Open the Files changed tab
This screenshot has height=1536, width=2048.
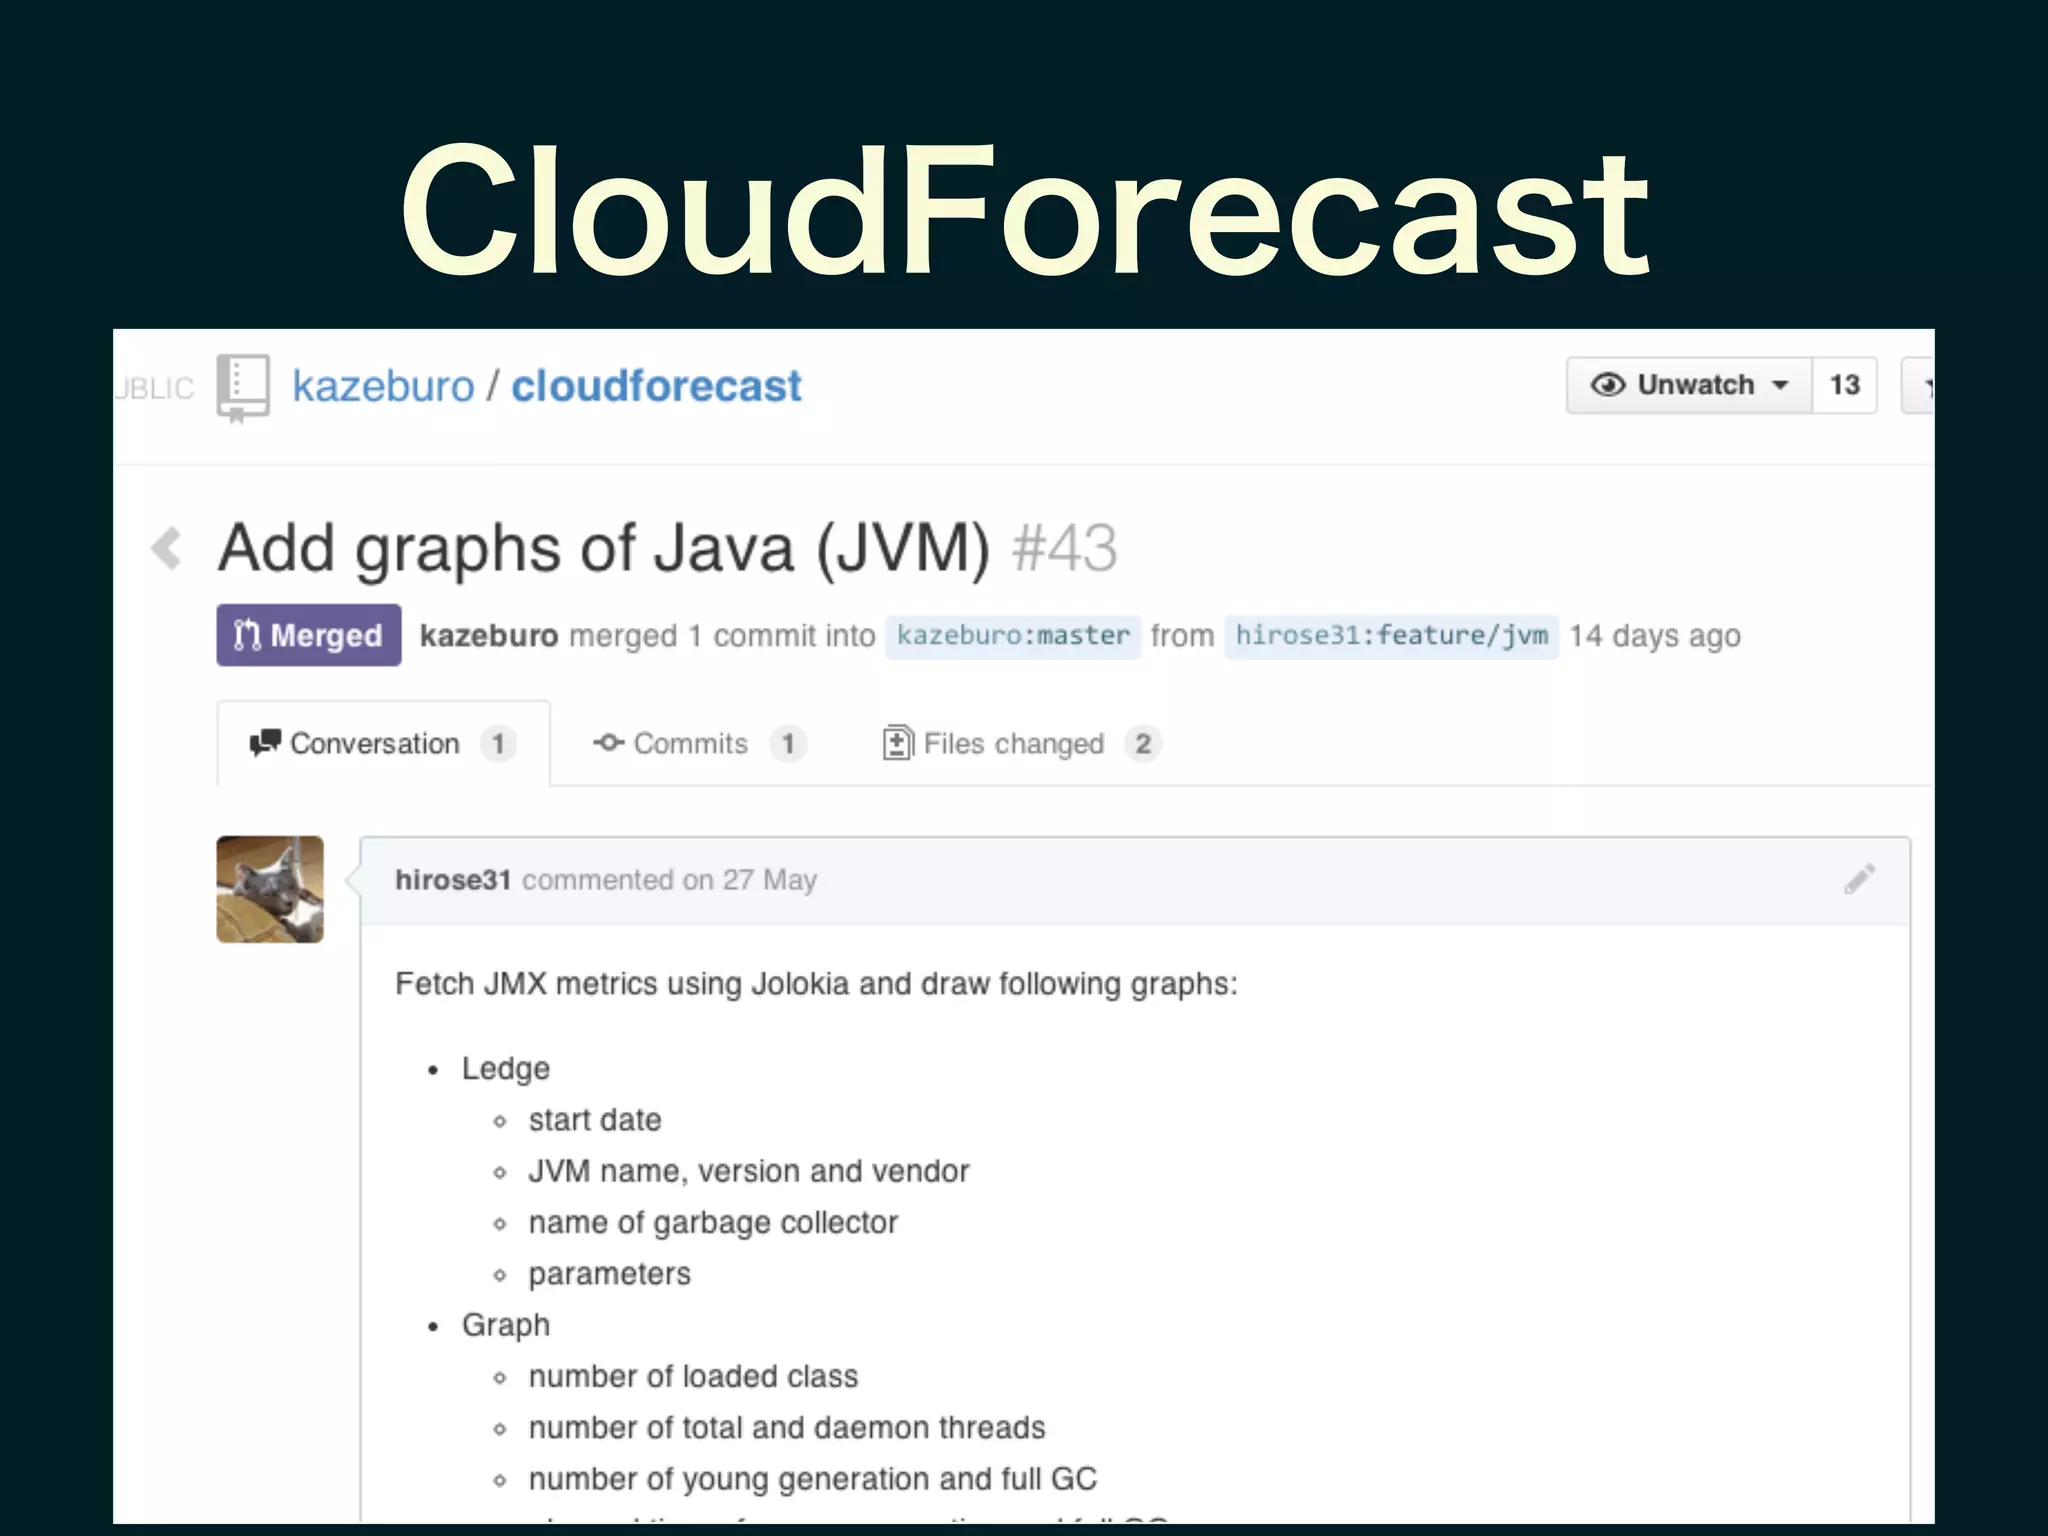pyautogui.click(x=1013, y=743)
